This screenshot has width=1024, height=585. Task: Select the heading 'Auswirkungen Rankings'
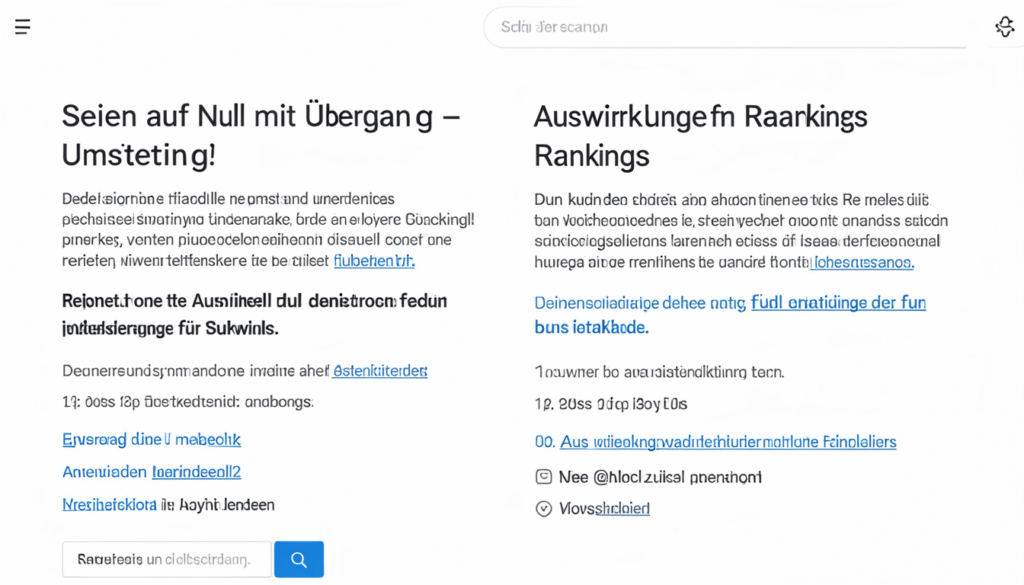pyautogui.click(x=700, y=136)
